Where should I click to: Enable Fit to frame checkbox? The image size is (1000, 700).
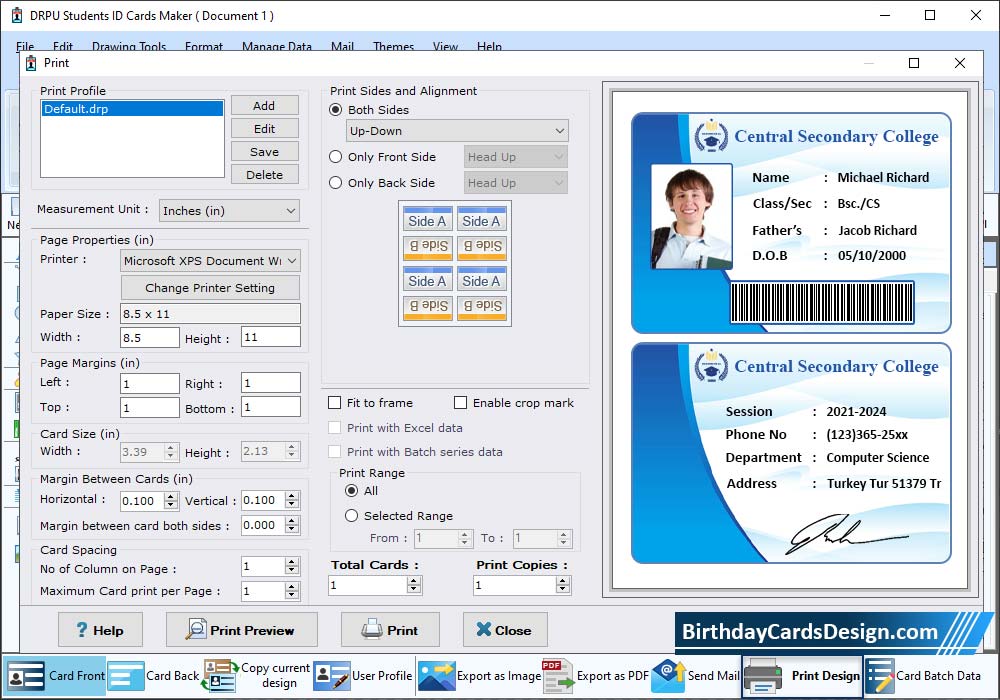334,403
